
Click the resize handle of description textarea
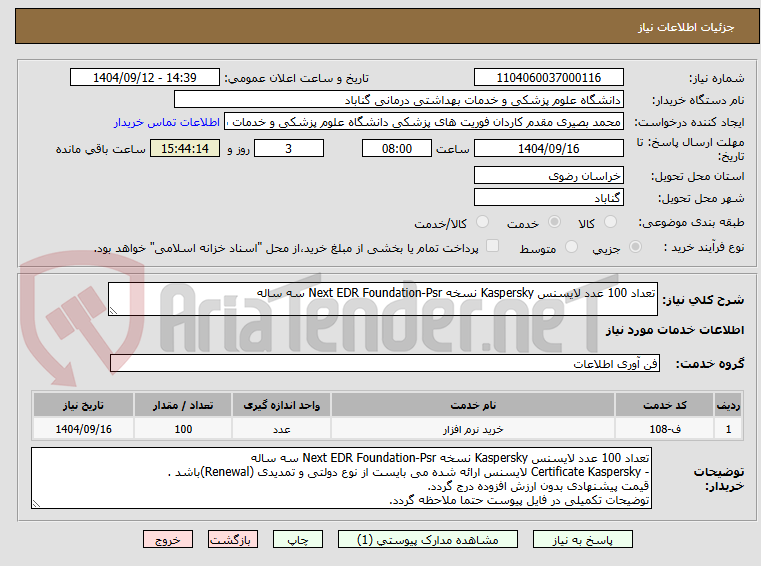[113, 311]
